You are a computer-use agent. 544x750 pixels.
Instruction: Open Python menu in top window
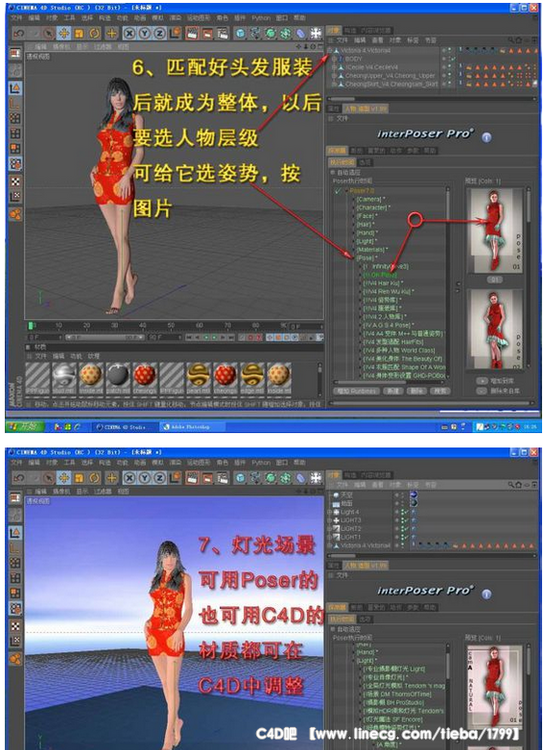point(261,18)
